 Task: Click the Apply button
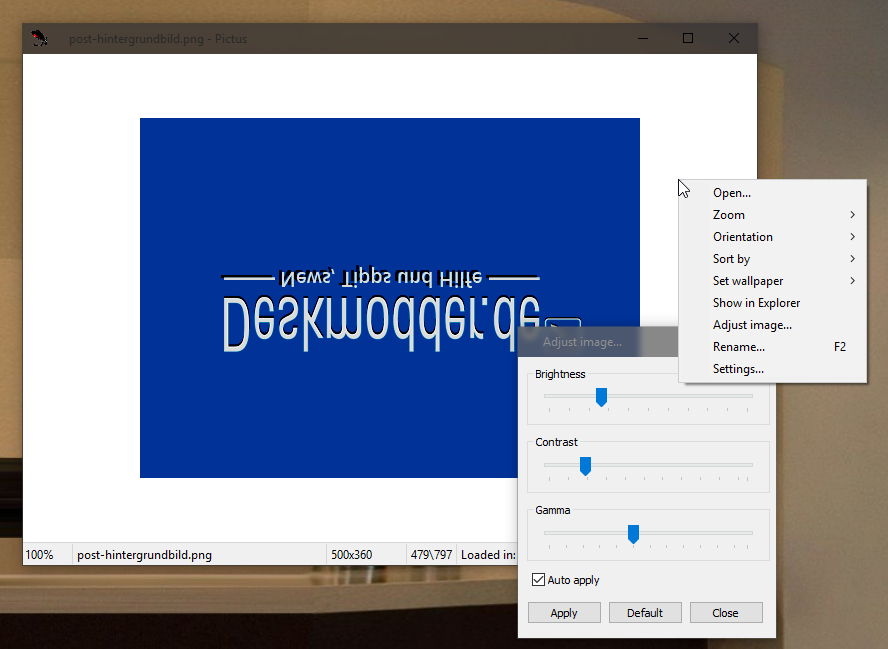pyautogui.click(x=564, y=613)
